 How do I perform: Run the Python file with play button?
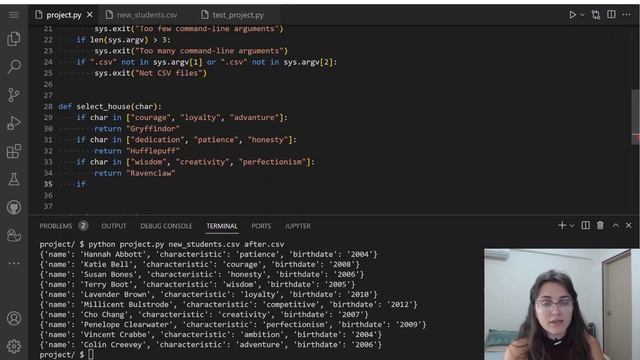(572, 15)
